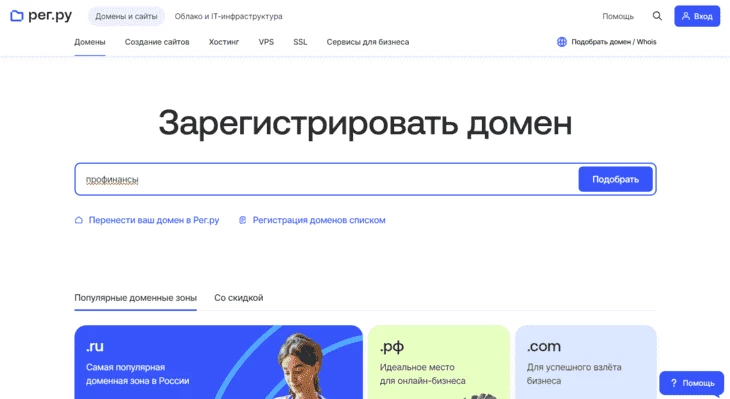Switch to the Со скидкой tab
730x399 pixels.
tap(238, 298)
